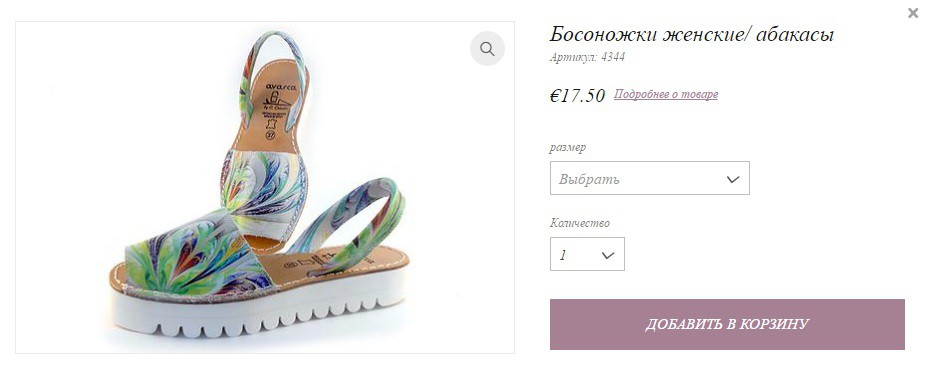The width and height of the screenshot is (927, 390).
Task: Click the €17.50 price
Action: pyautogui.click(x=577, y=95)
